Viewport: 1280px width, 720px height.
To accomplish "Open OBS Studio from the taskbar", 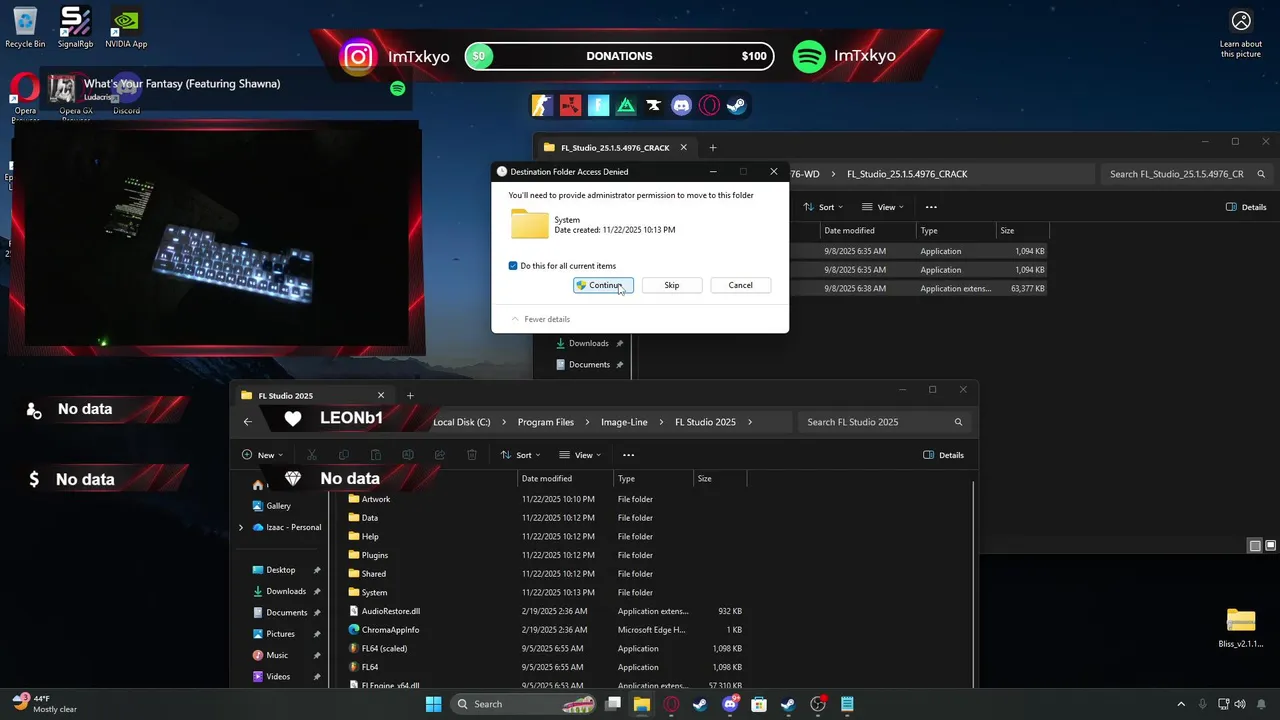I will pyautogui.click(x=818, y=704).
